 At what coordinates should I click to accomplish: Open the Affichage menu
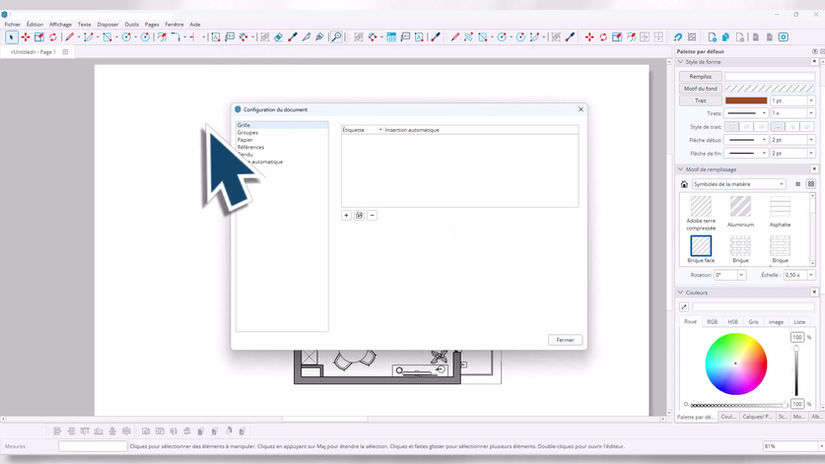[61, 24]
